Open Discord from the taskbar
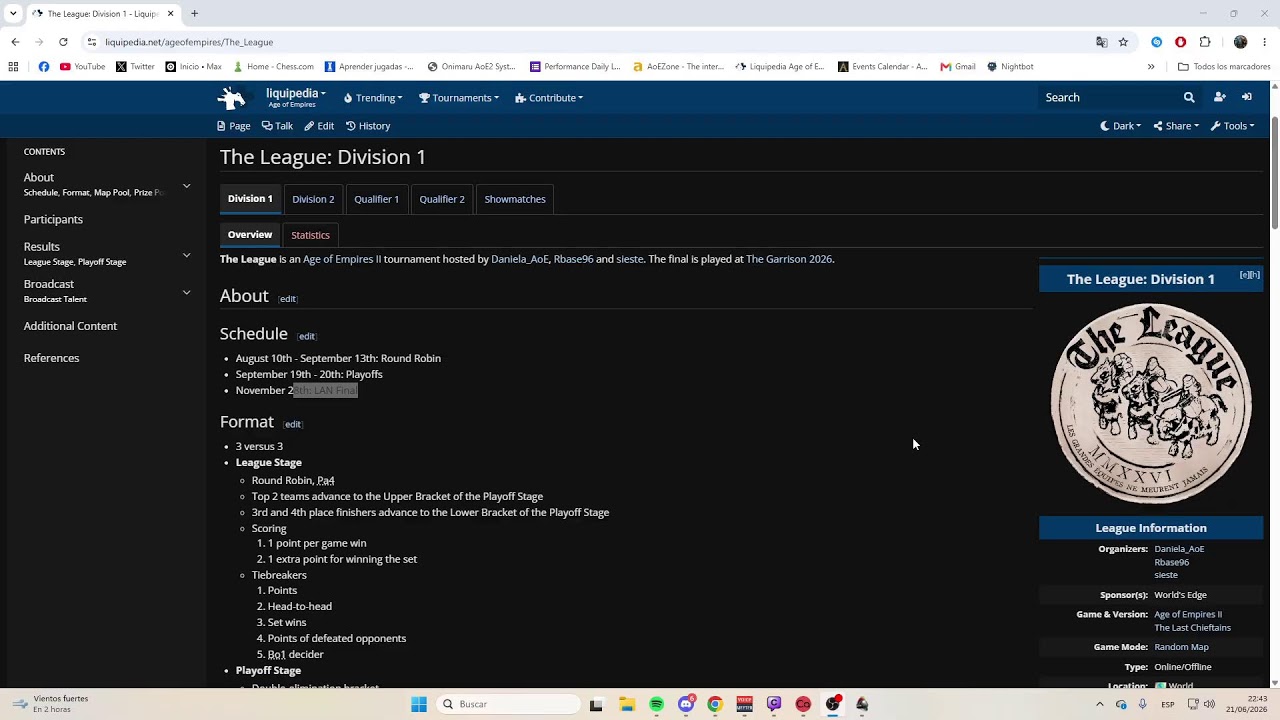1280x720 pixels. (x=686, y=704)
